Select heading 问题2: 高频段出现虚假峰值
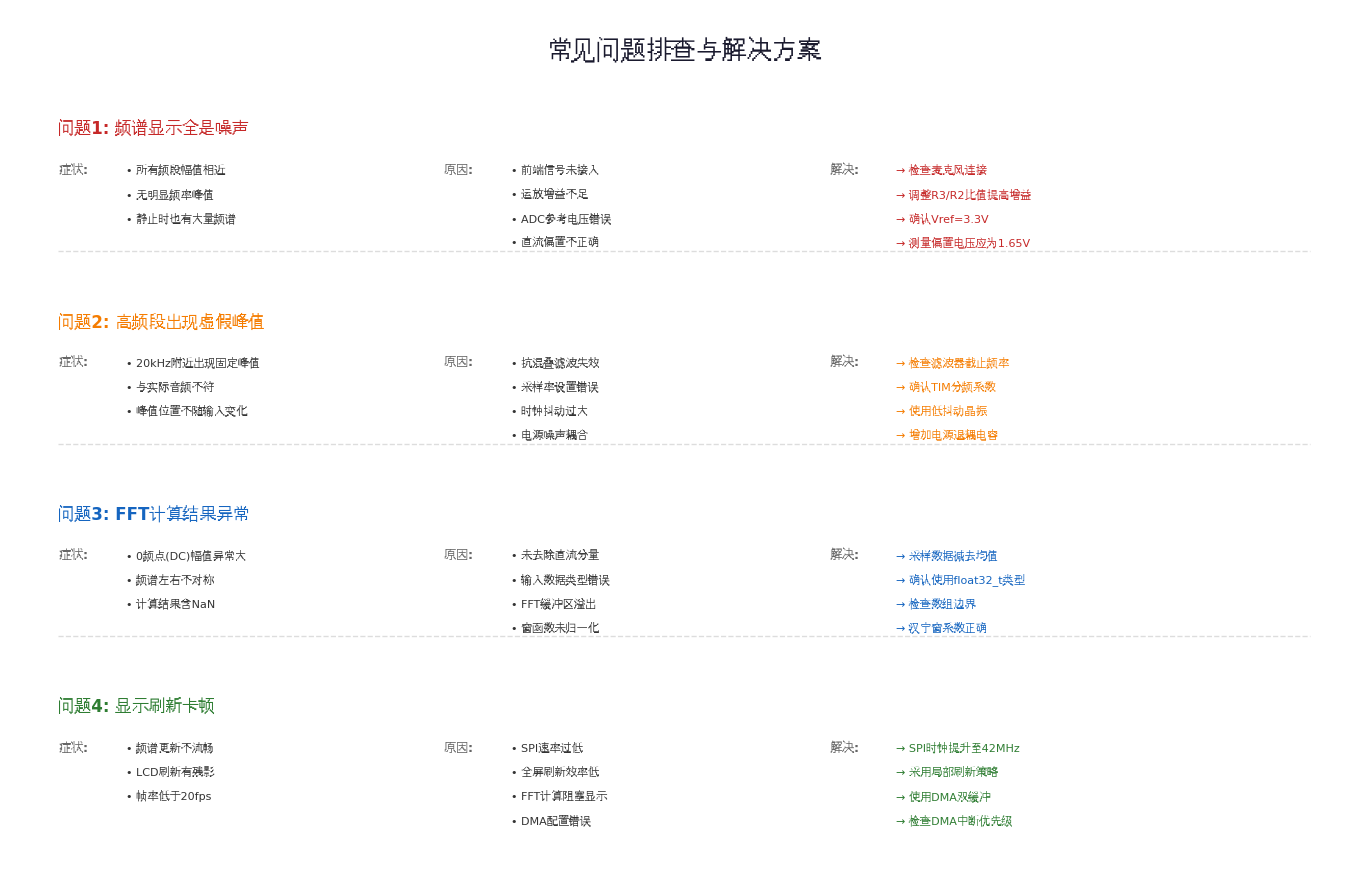 coord(161,322)
